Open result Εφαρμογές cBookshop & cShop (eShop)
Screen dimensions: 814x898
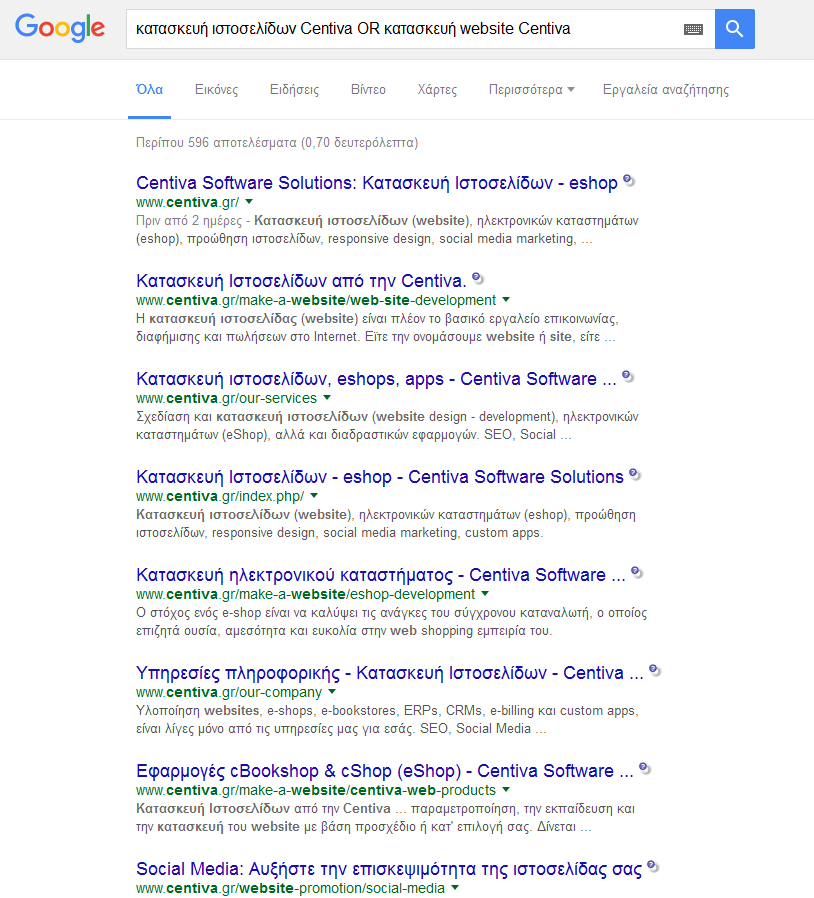pos(384,770)
